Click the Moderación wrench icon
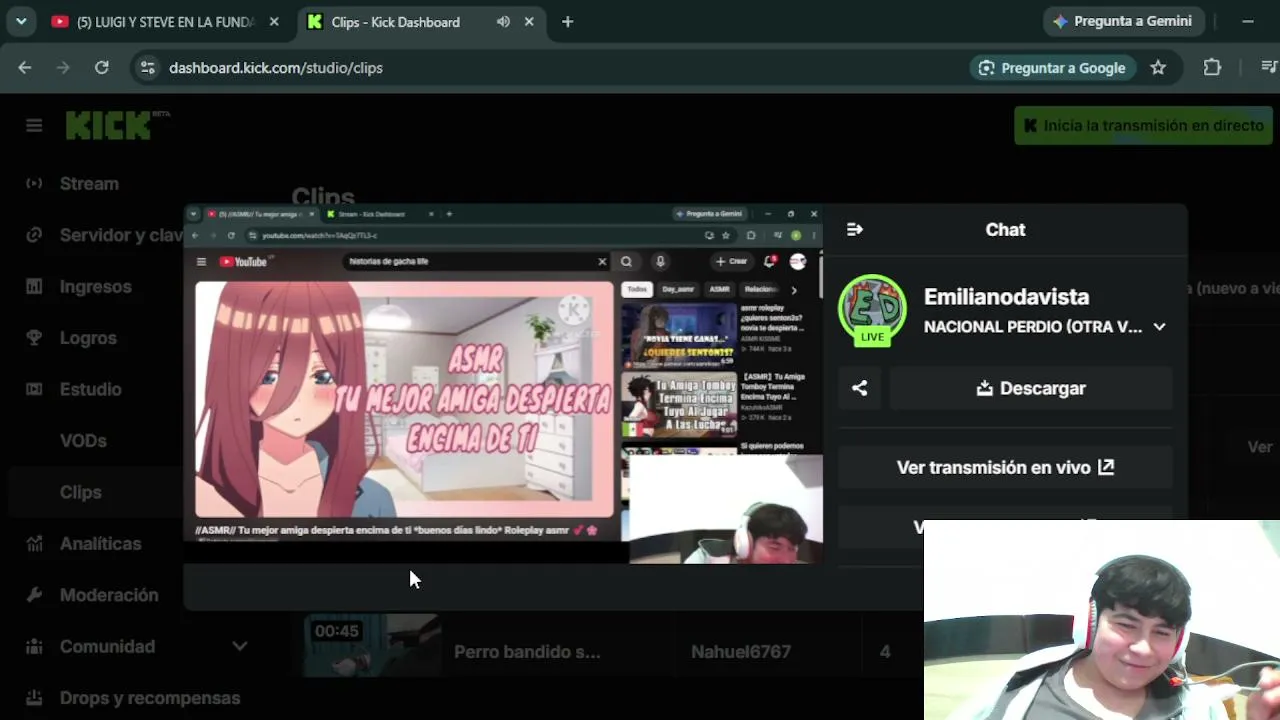 pyautogui.click(x=34, y=595)
